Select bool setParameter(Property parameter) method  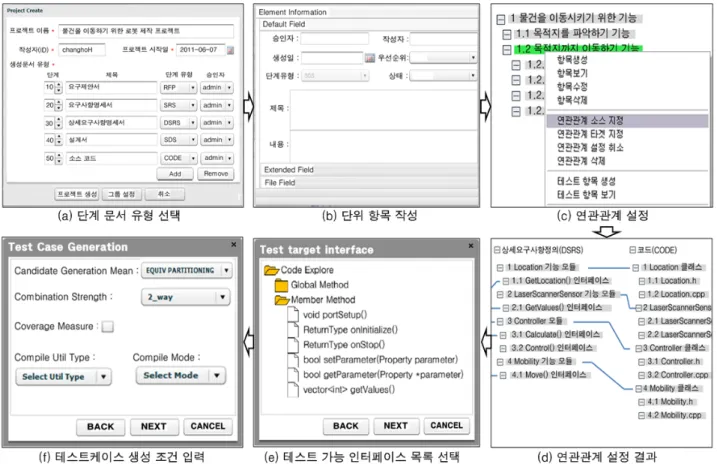pyautogui.click(x=380, y=360)
